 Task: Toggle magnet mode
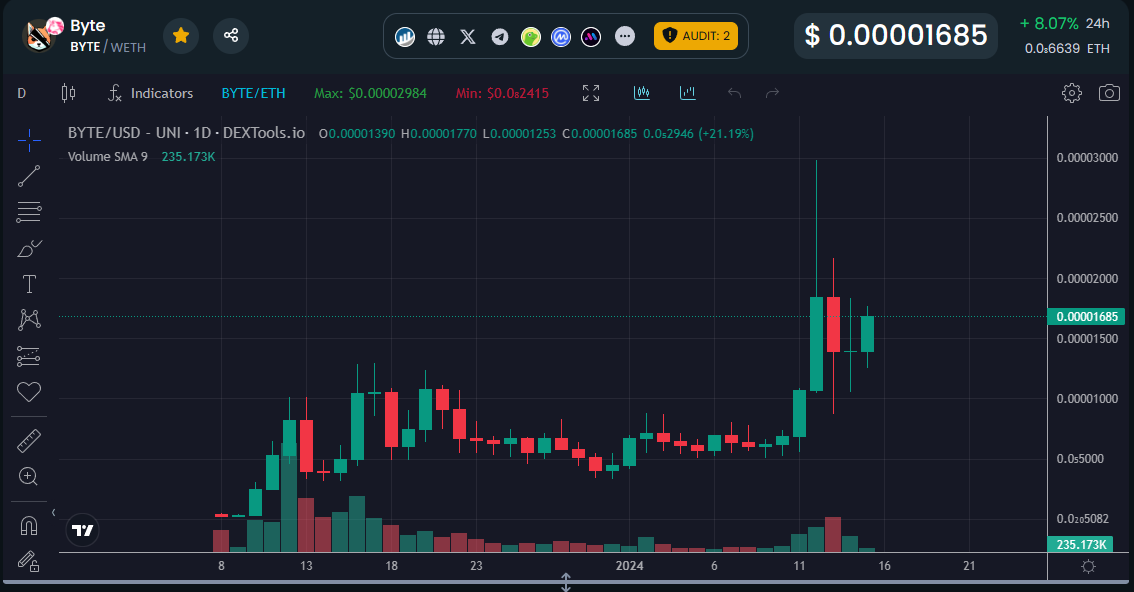29,525
